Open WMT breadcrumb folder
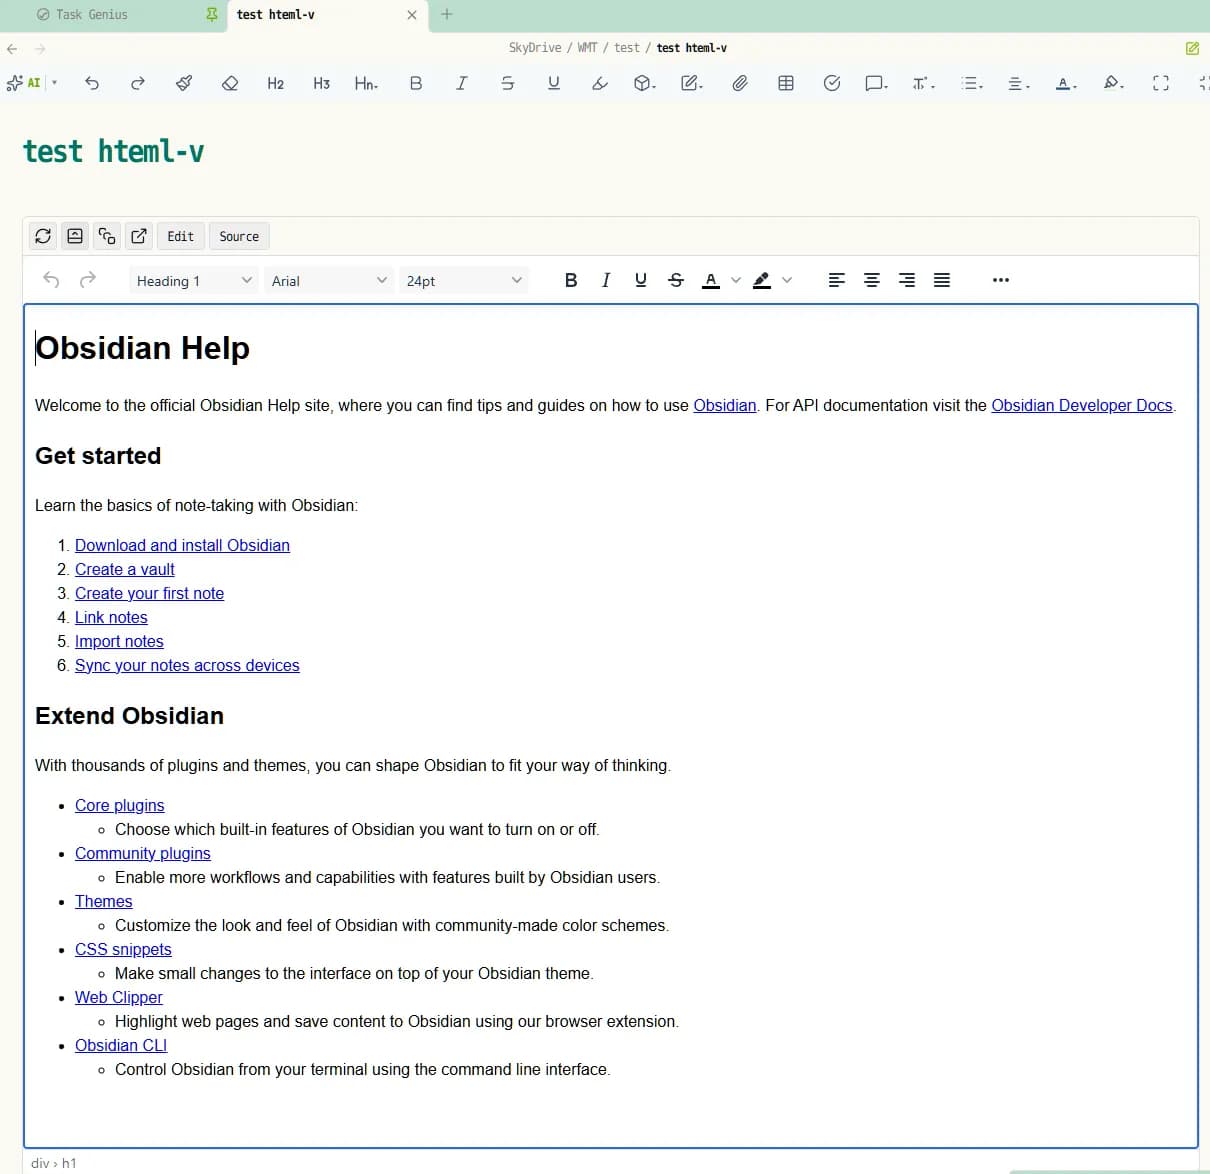 [x=587, y=48]
